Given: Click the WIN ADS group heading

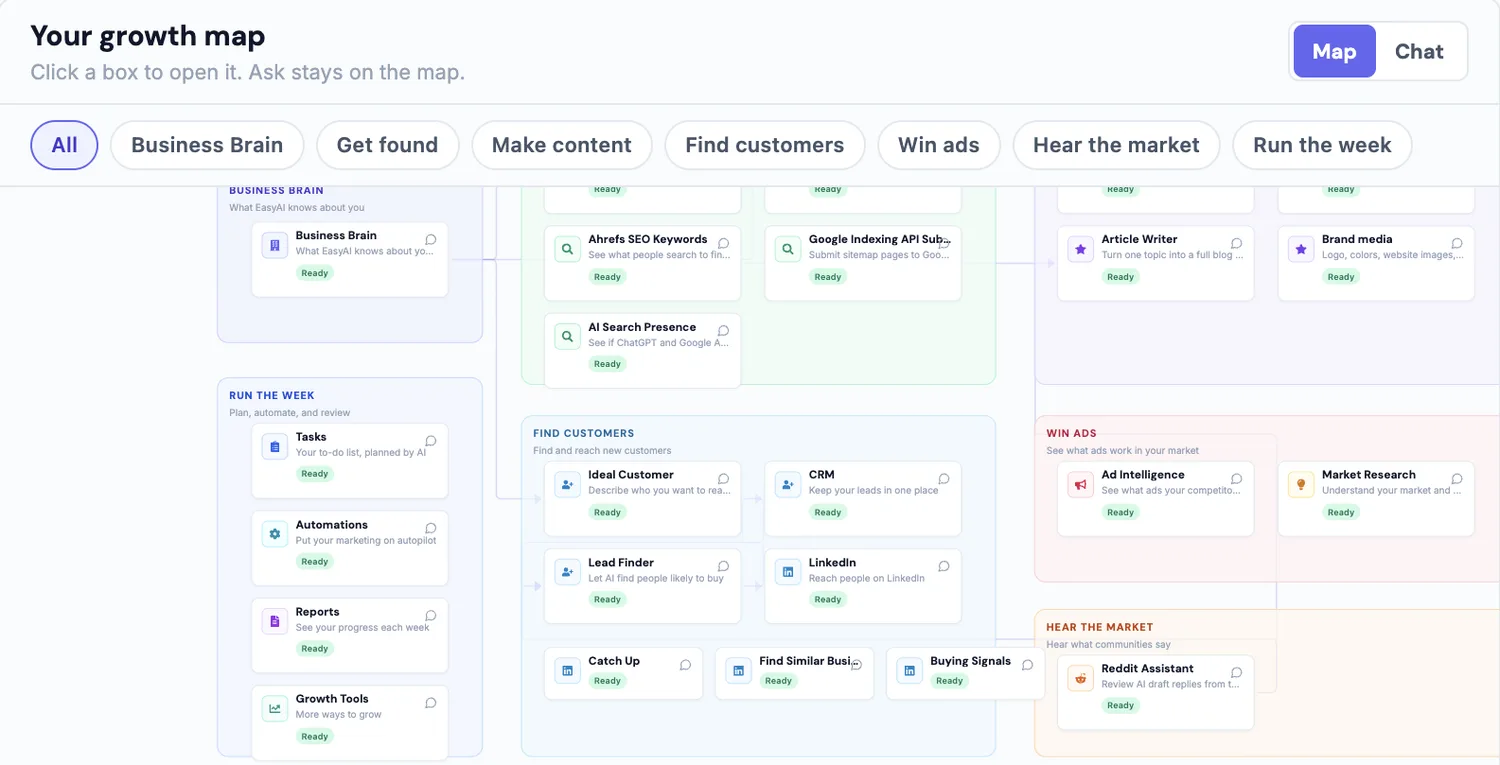Looking at the screenshot, I should (1071, 433).
